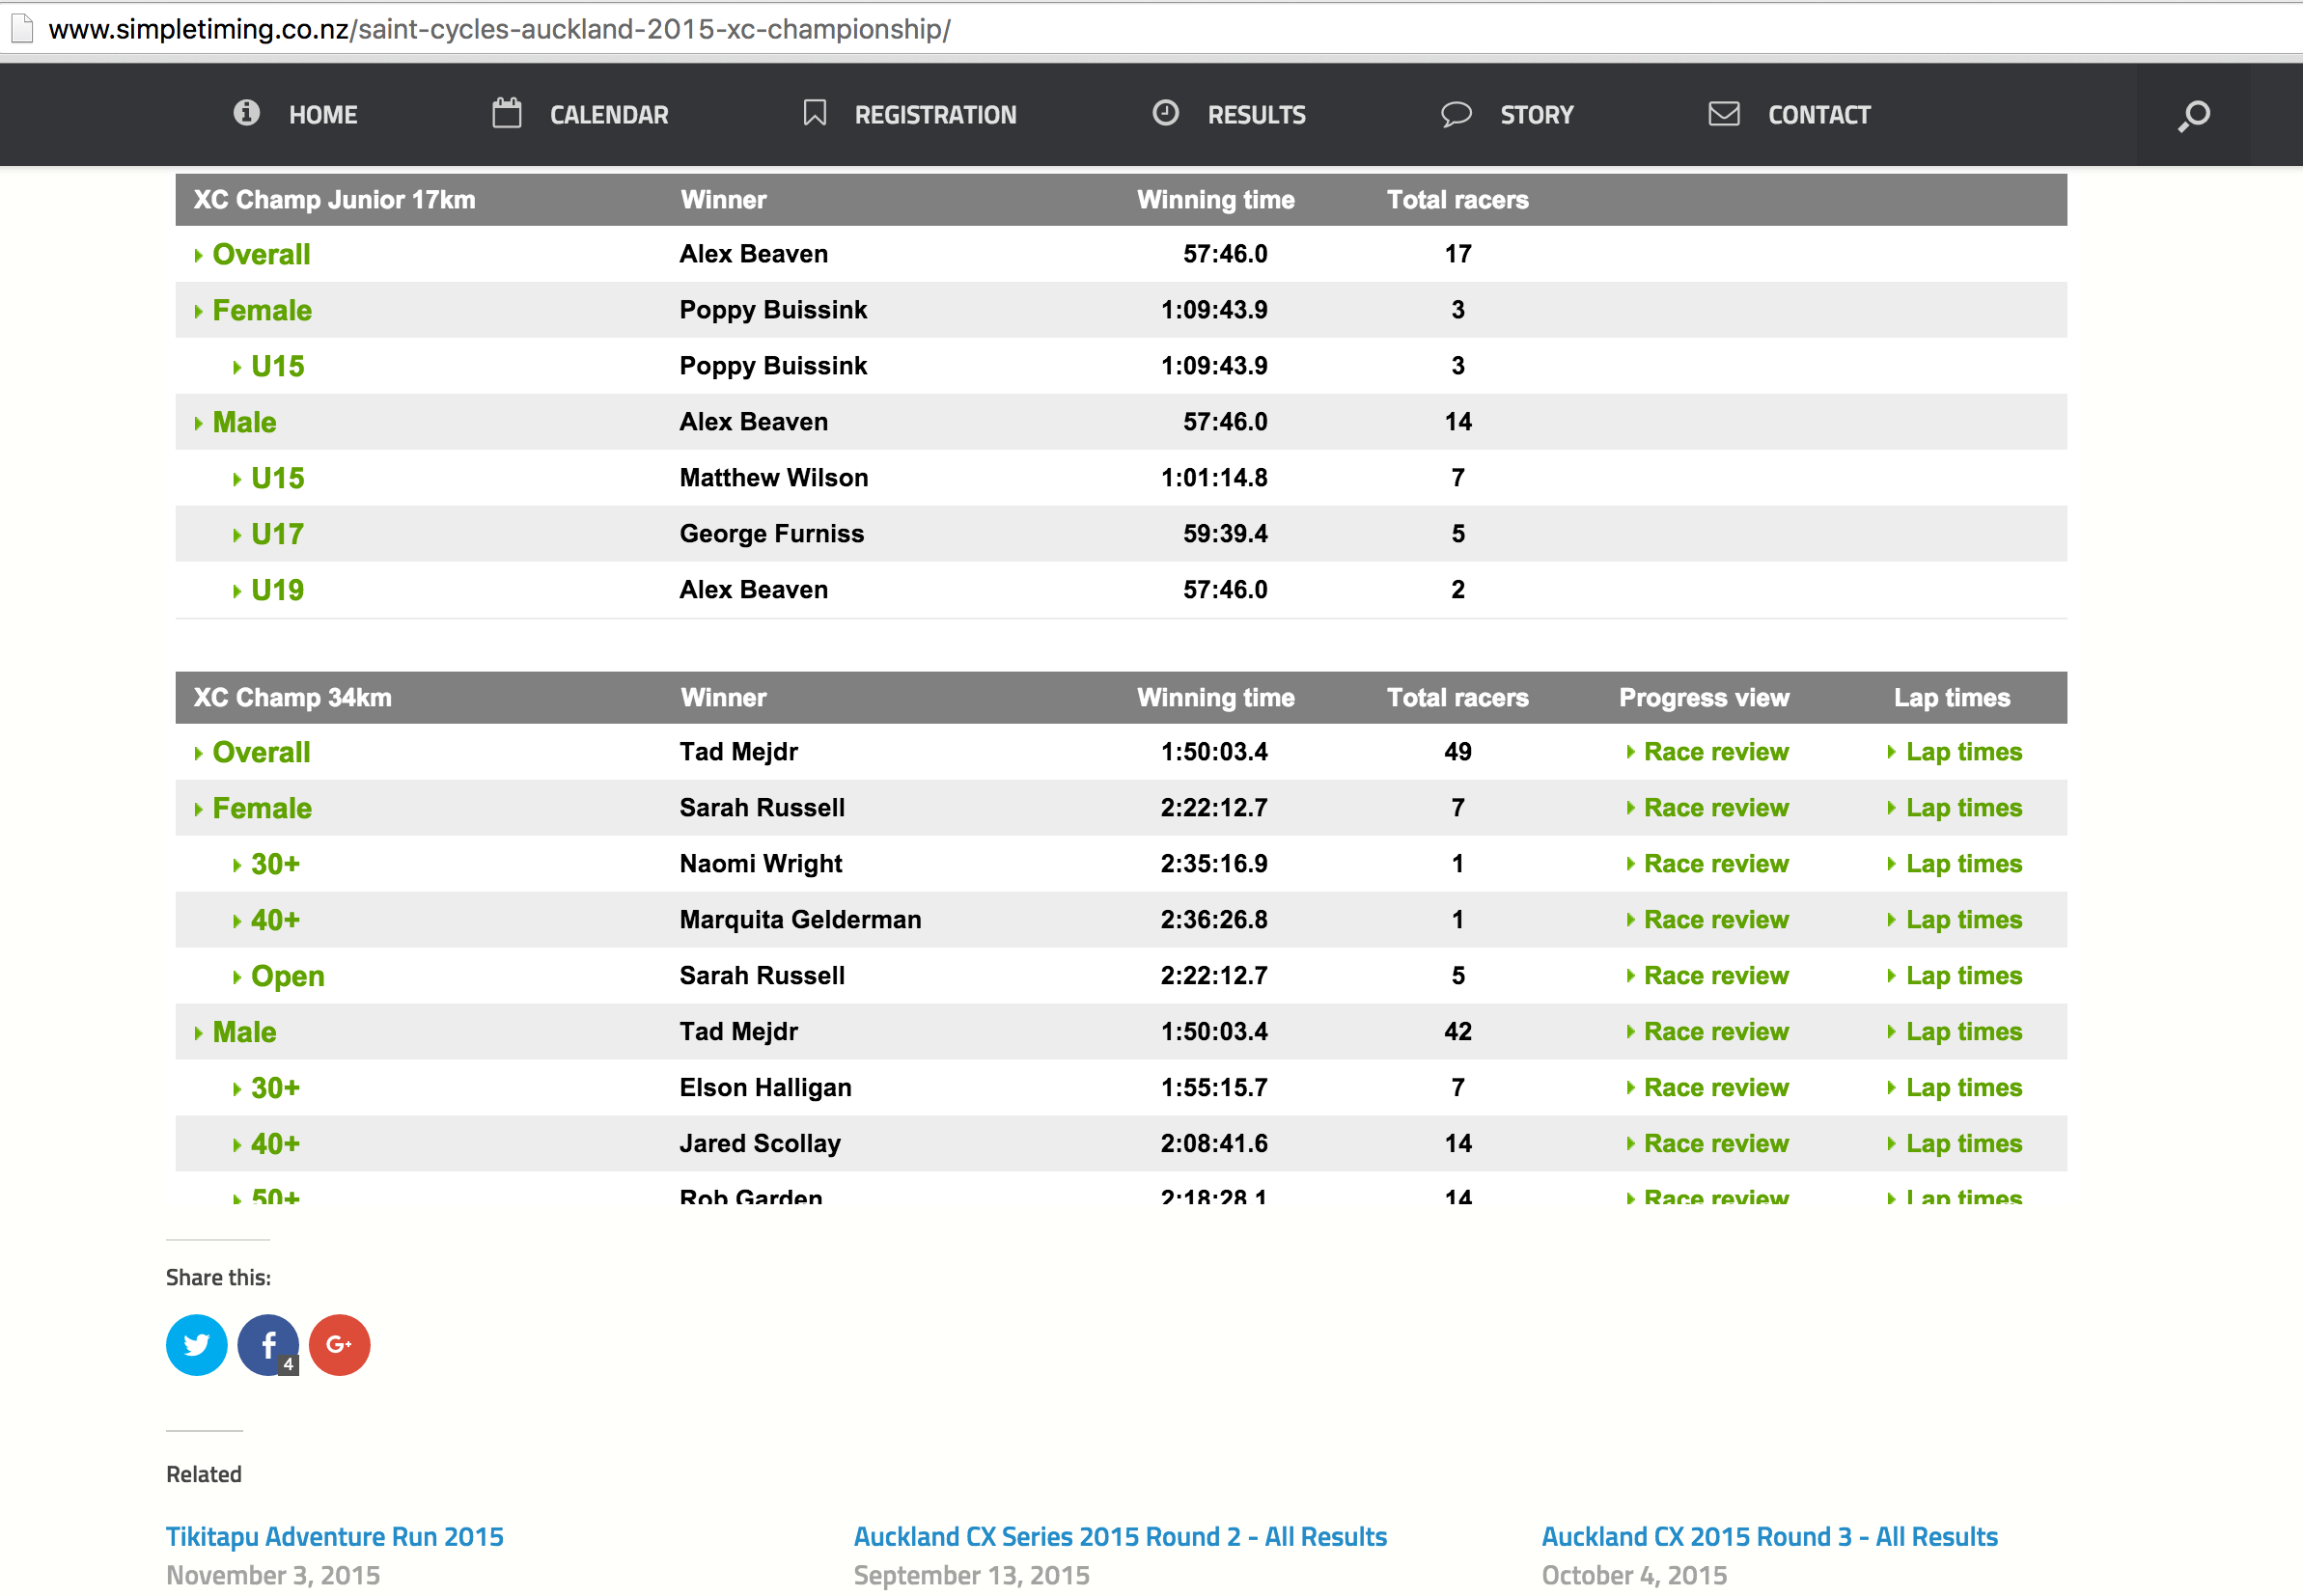Expand U17 male junior category

click(x=276, y=534)
